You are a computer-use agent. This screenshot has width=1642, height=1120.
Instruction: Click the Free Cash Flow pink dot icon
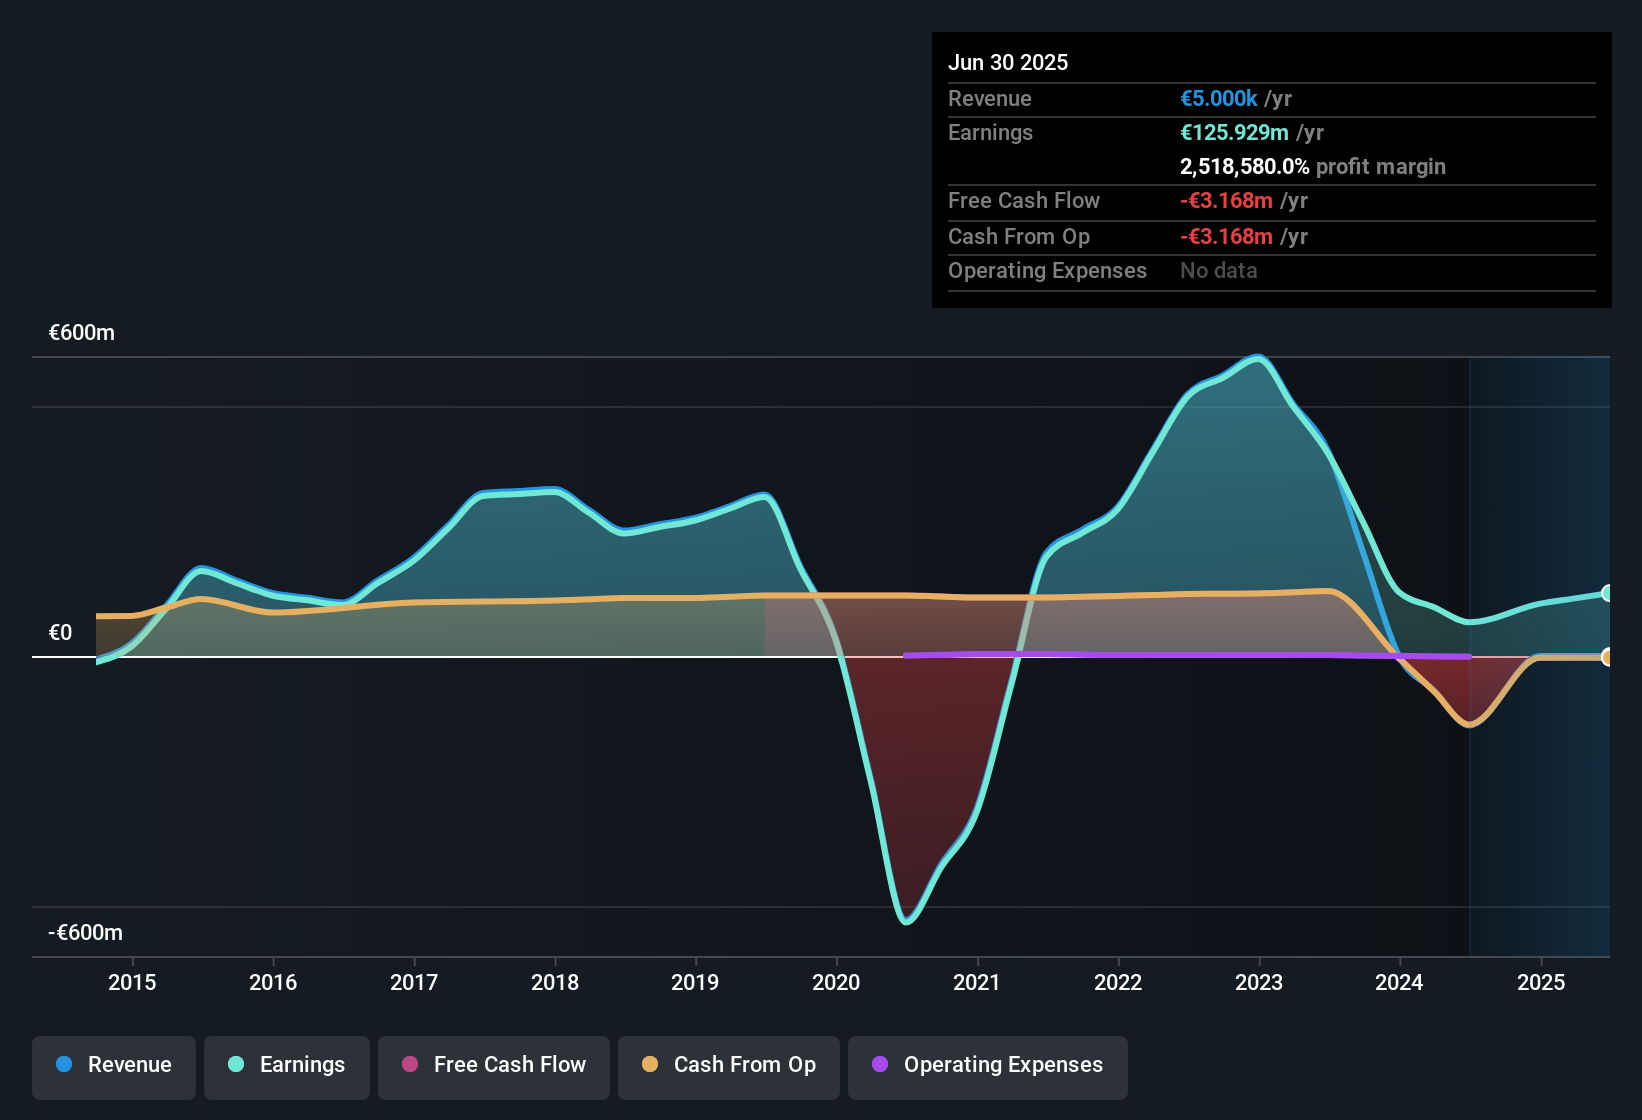[409, 1065]
